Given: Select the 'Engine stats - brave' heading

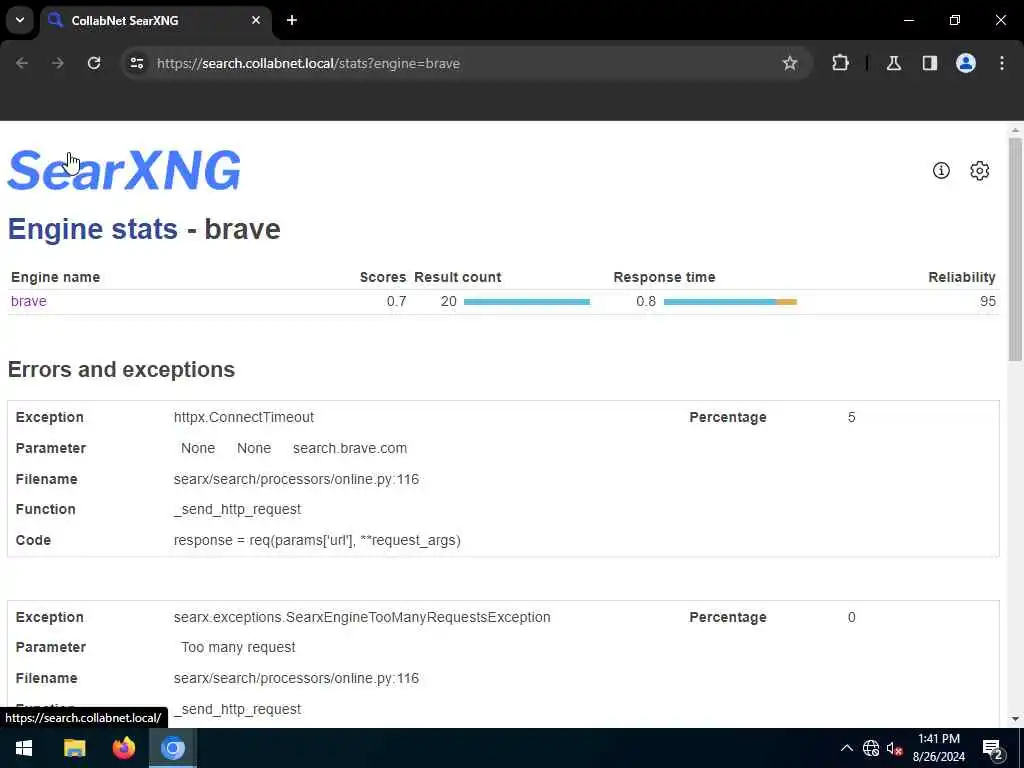Looking at the screenshot, I should 144,229.
